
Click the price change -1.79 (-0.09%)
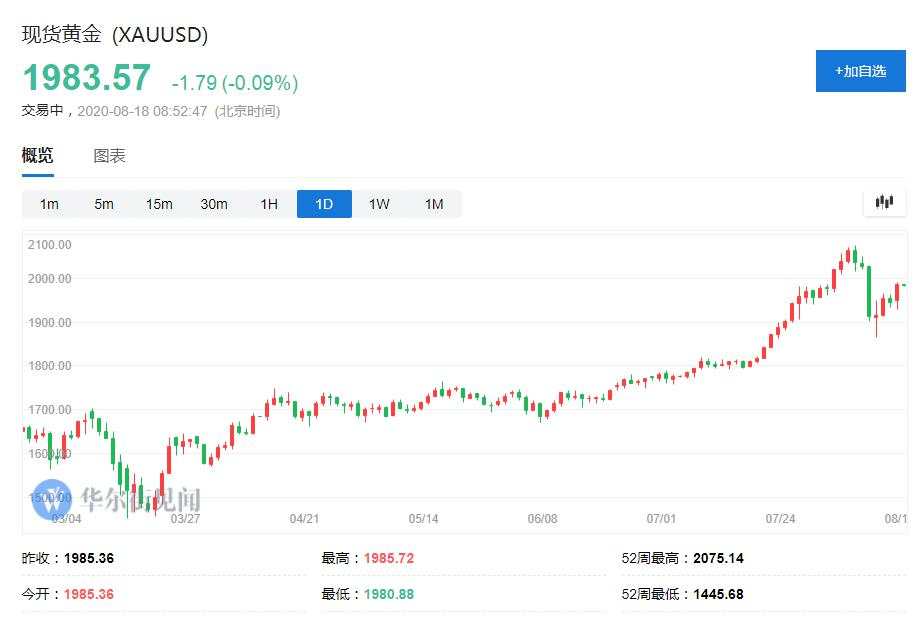coord(235,83)
